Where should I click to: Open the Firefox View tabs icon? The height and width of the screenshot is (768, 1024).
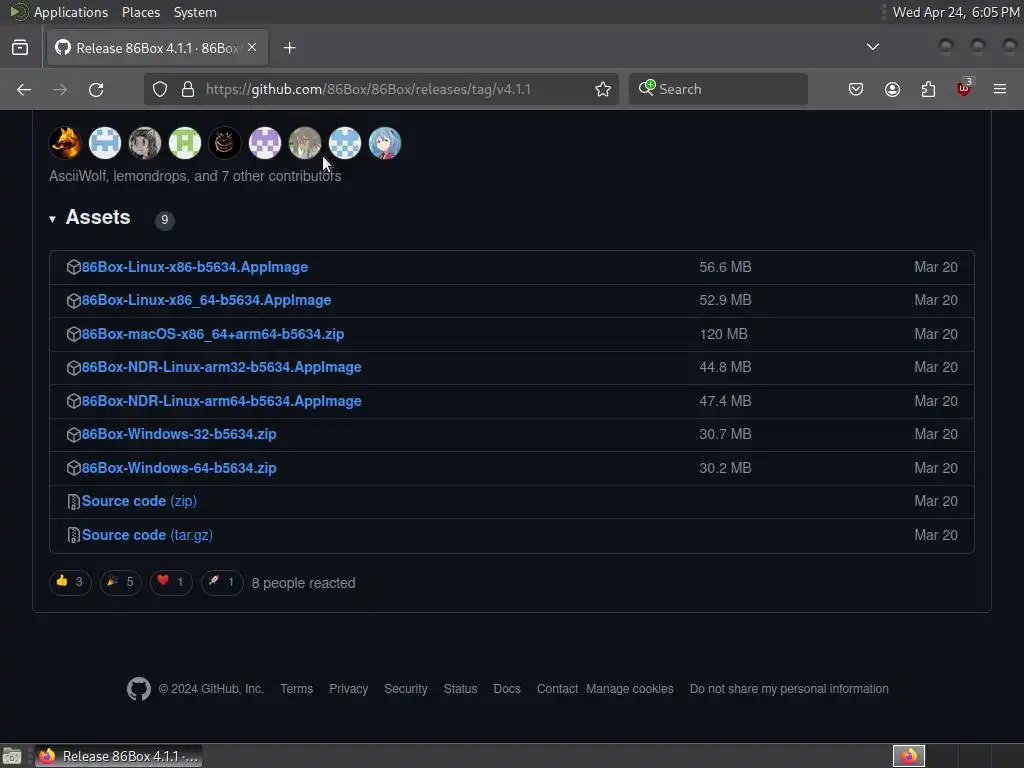(20, 48)
